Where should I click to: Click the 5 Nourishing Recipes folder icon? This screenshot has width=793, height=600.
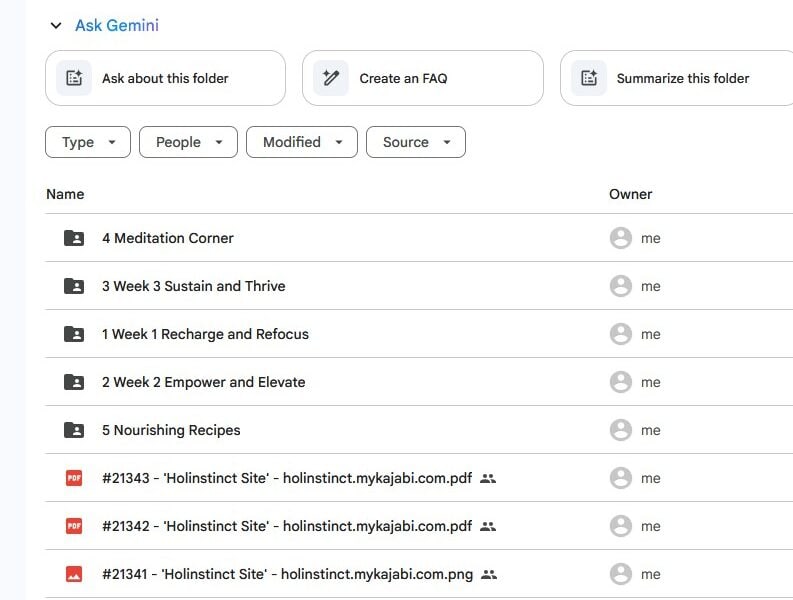(x=74, y=430)
